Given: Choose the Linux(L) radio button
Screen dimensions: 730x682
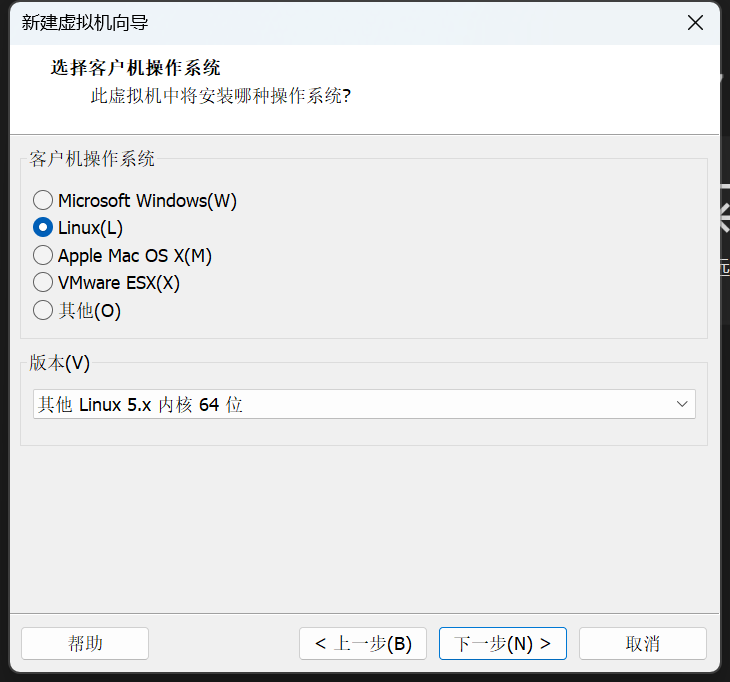Looking at the screenshot, I should (x=43, y=228).
